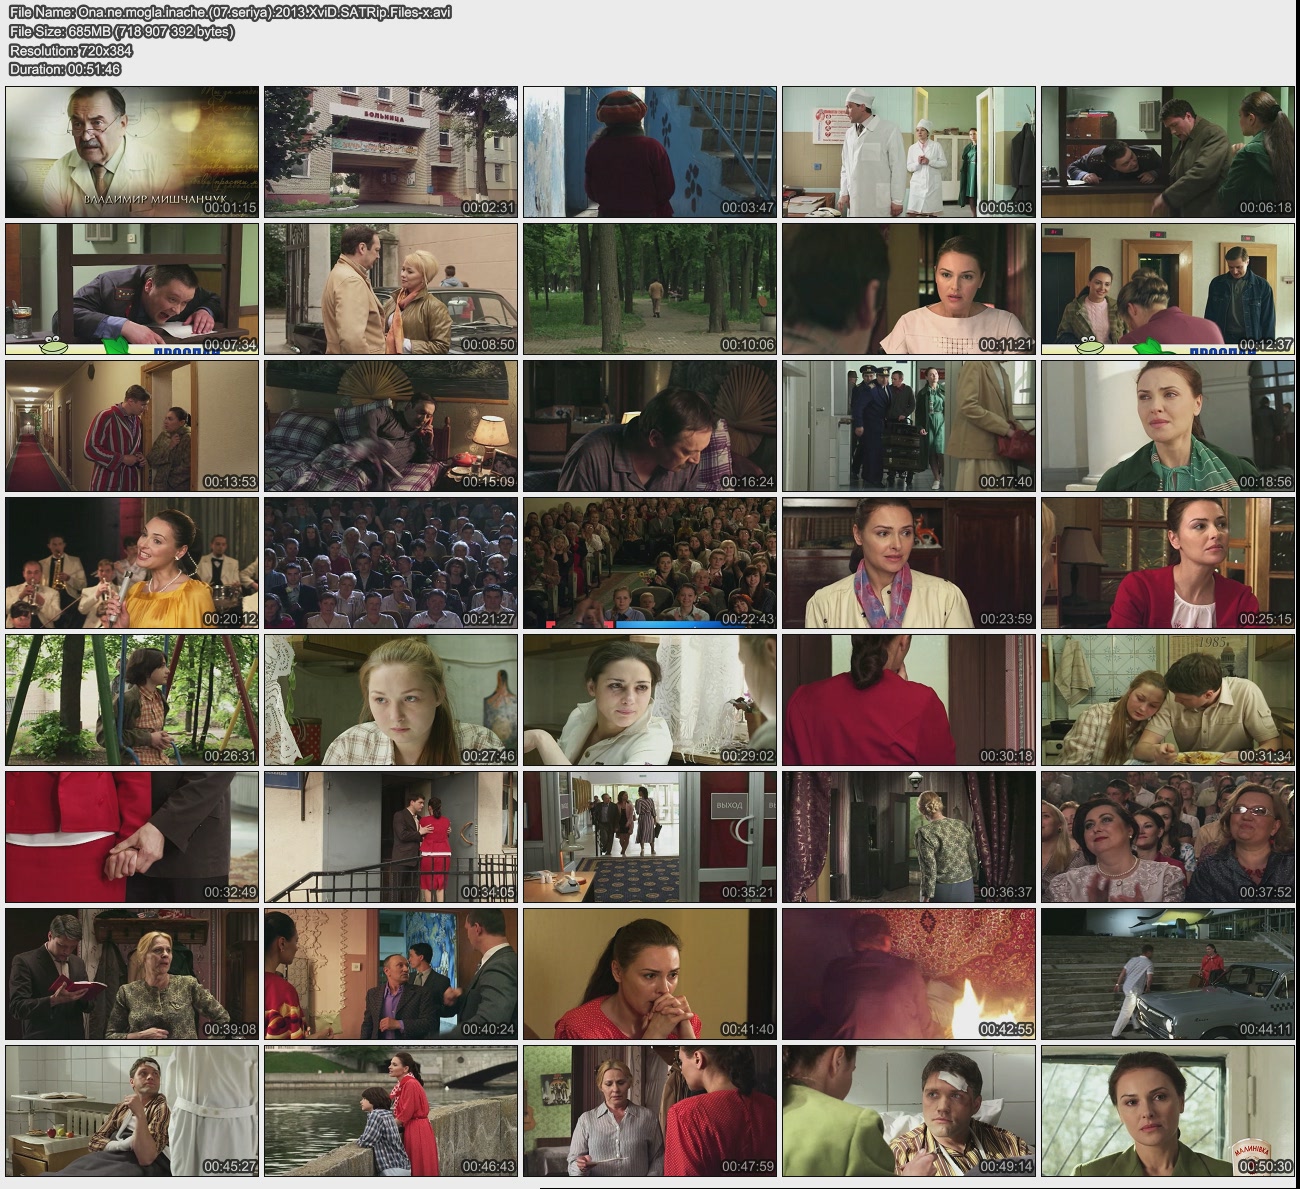Click the 00:37:52 timestamp on the audience frame
Viewport: 1300px width, 1189px height.
pos(1265,892)
